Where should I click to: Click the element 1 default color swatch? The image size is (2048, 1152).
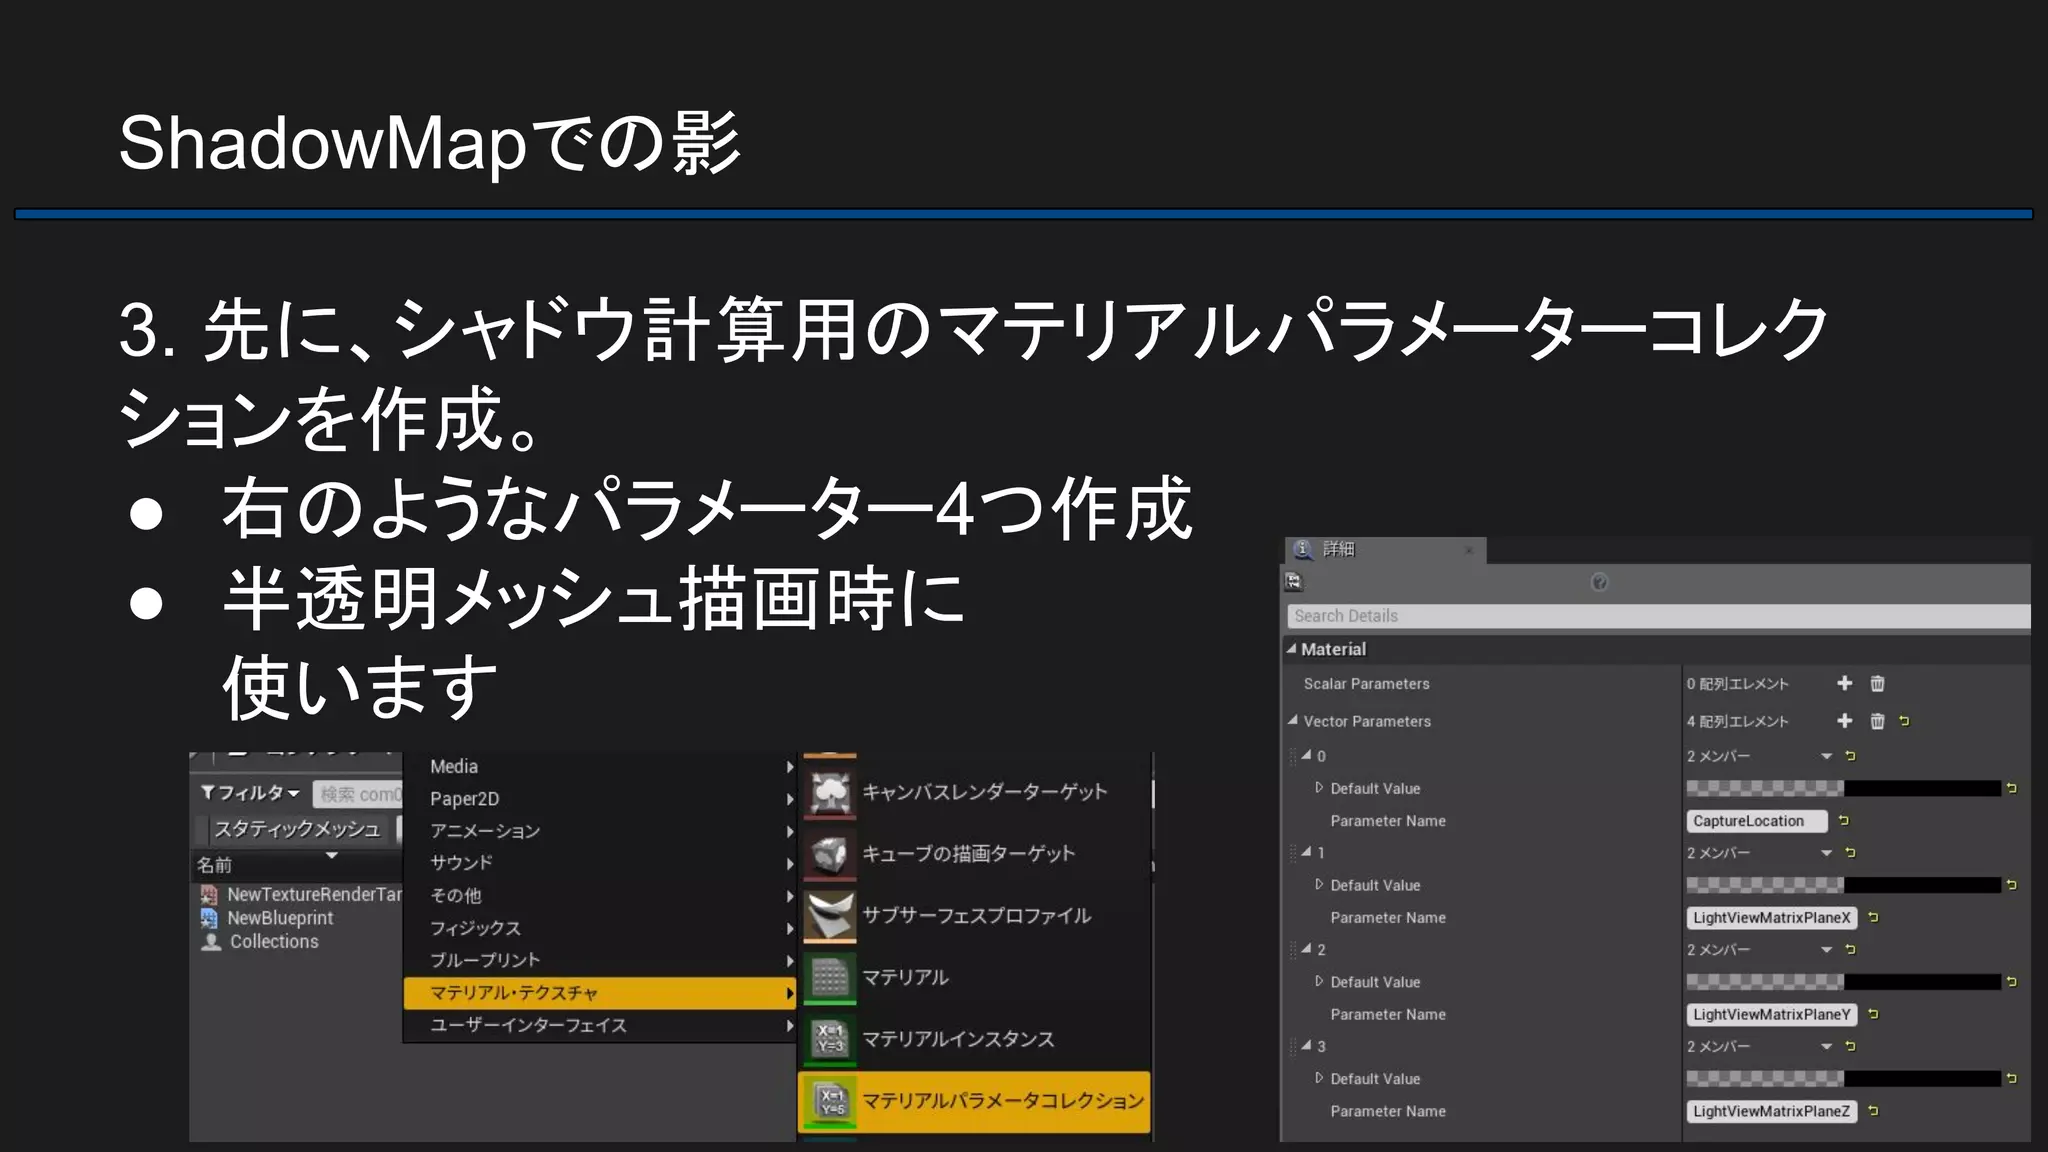point(1843,885)
